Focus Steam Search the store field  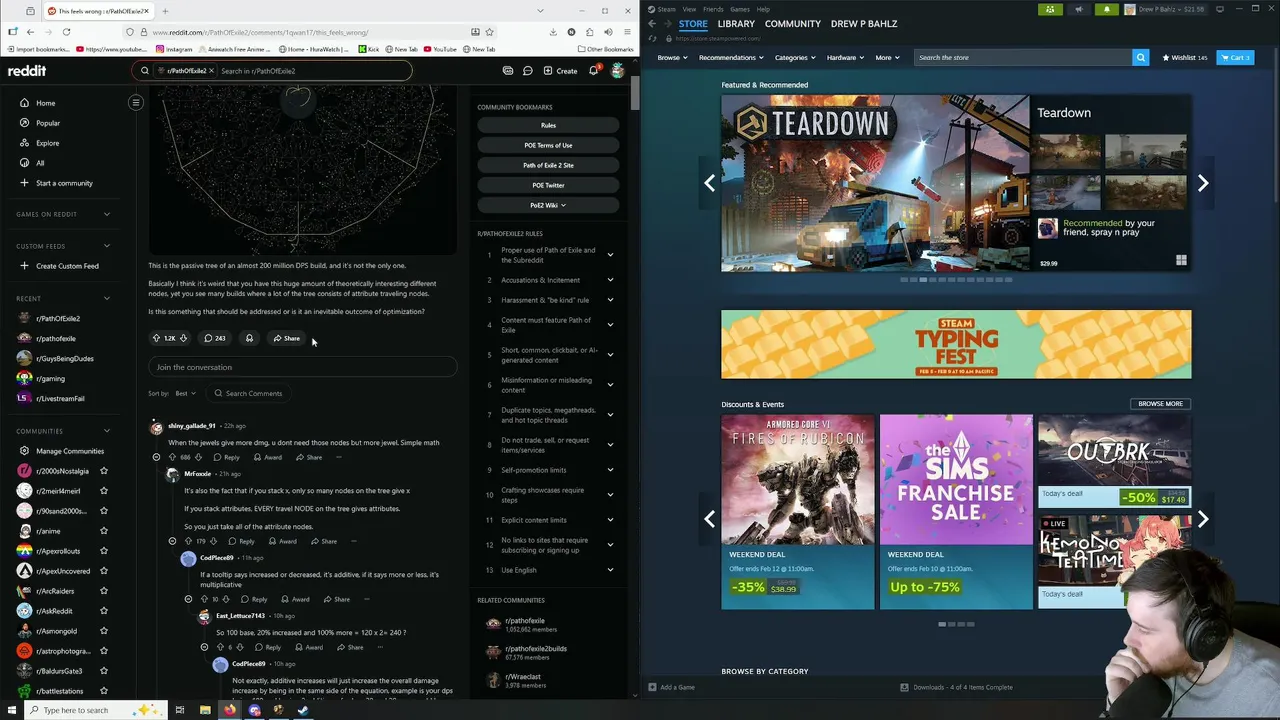click(1024, 57)
